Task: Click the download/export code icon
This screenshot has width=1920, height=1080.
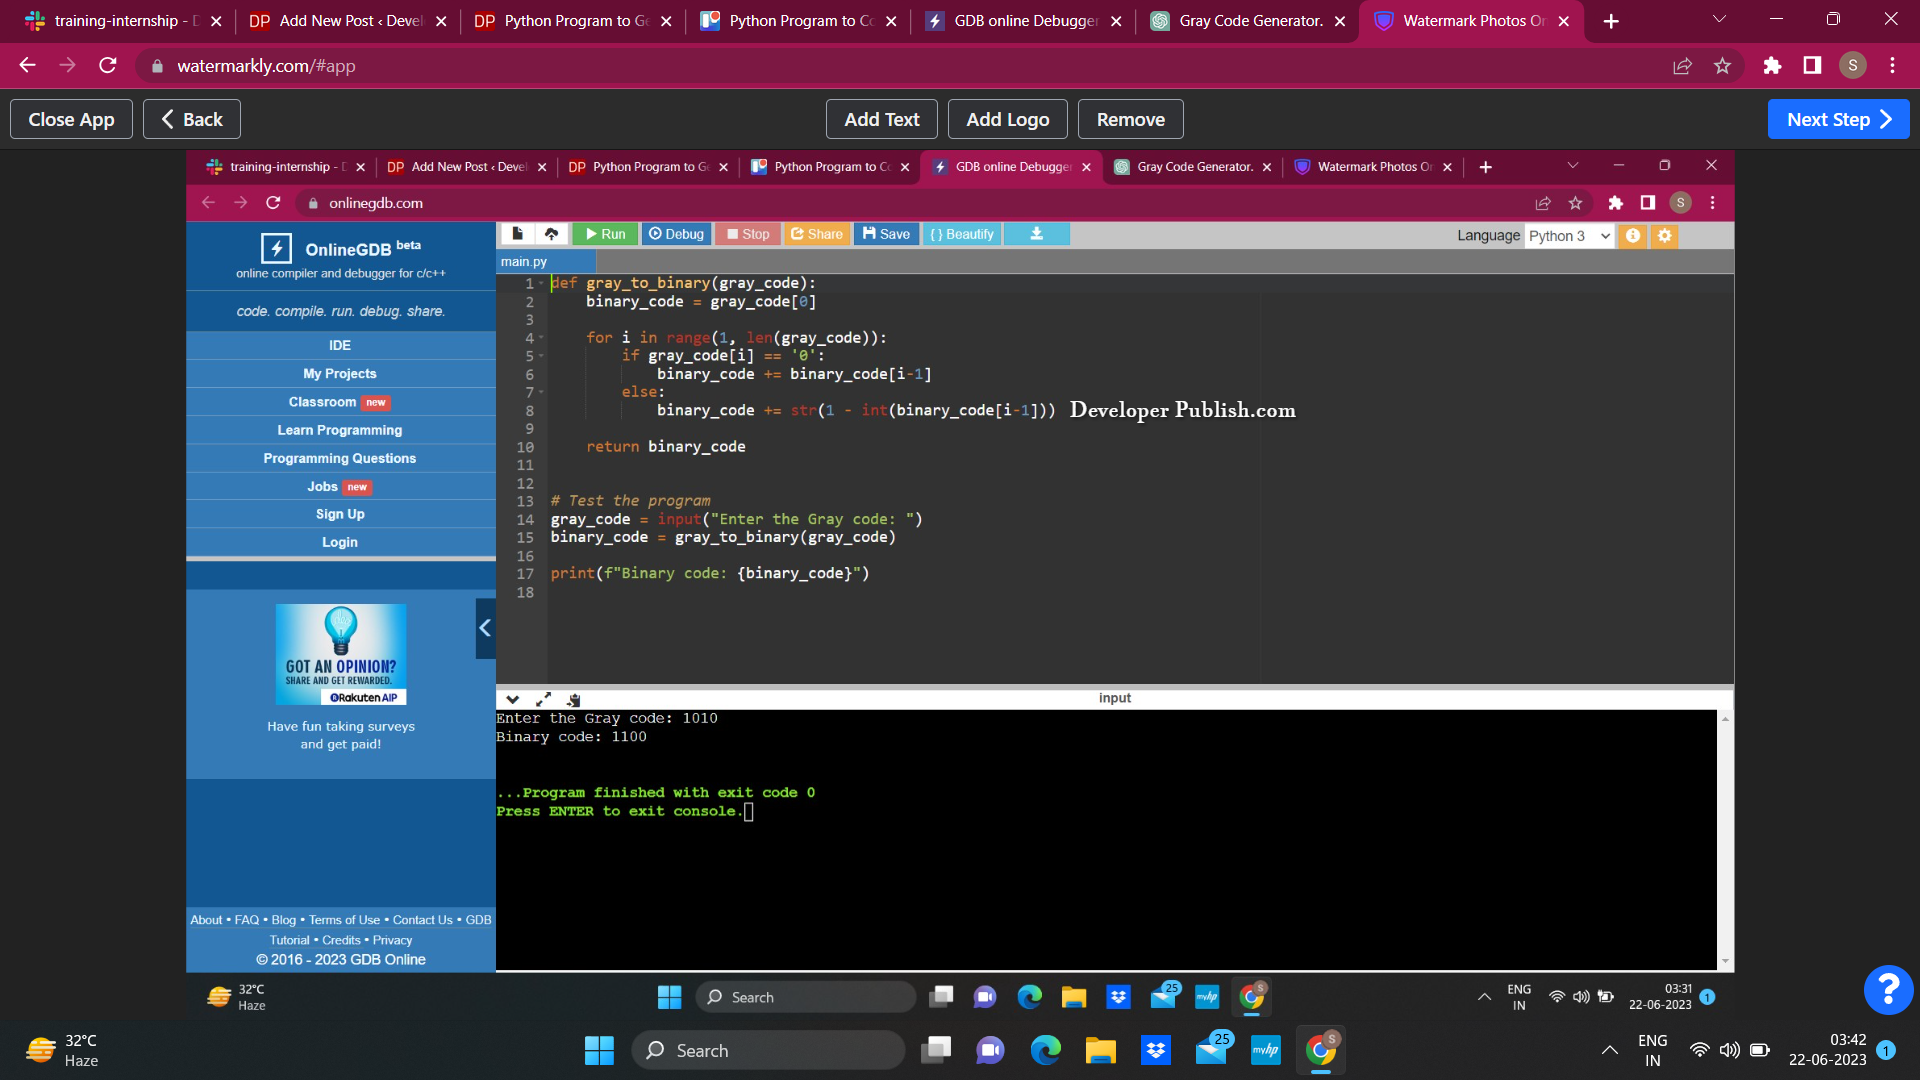Action: [x=1038, y=235]
